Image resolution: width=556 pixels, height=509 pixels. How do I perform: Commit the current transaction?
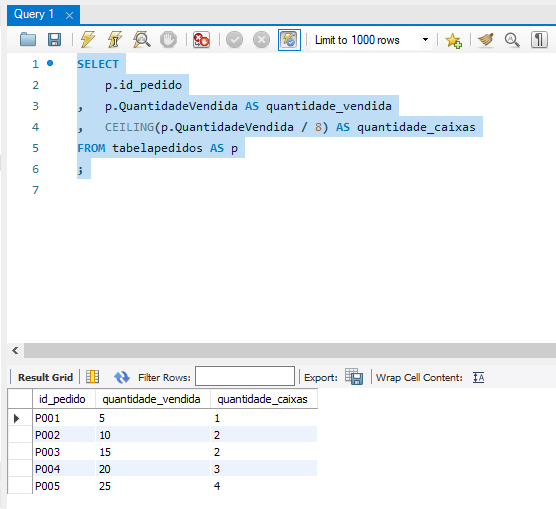pos(234,40)
